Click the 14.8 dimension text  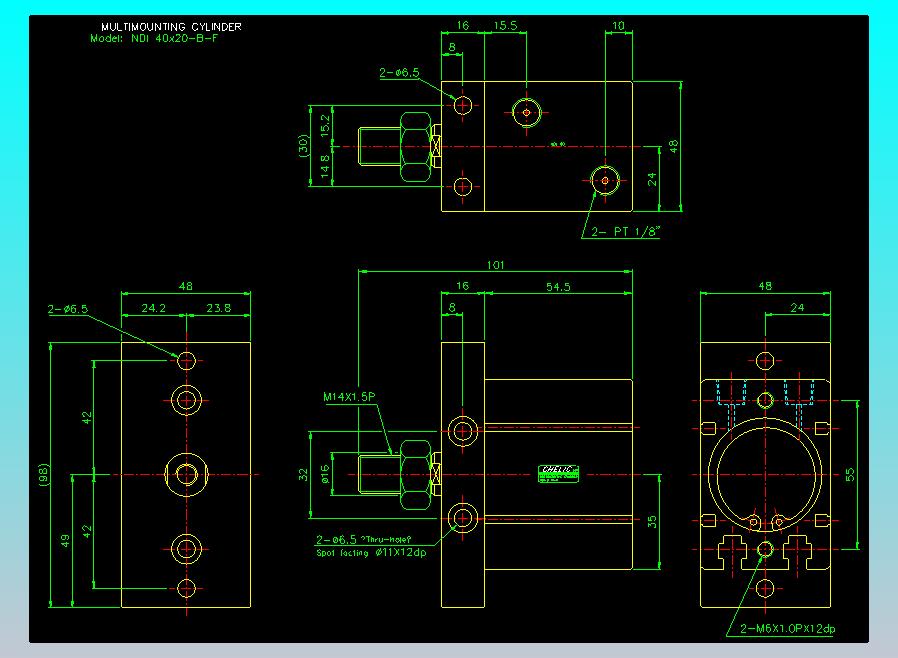coord(325,167)
